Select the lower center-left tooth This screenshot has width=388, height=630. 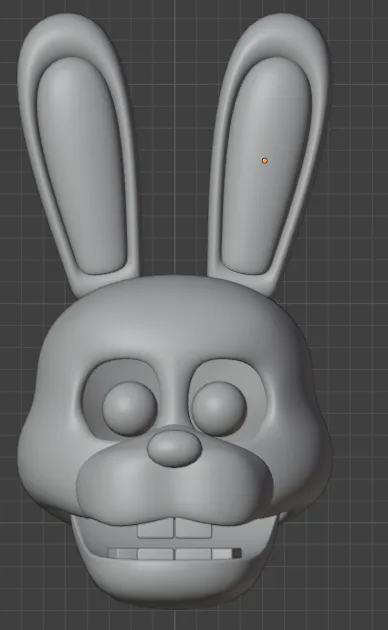[x=155, y=554]
